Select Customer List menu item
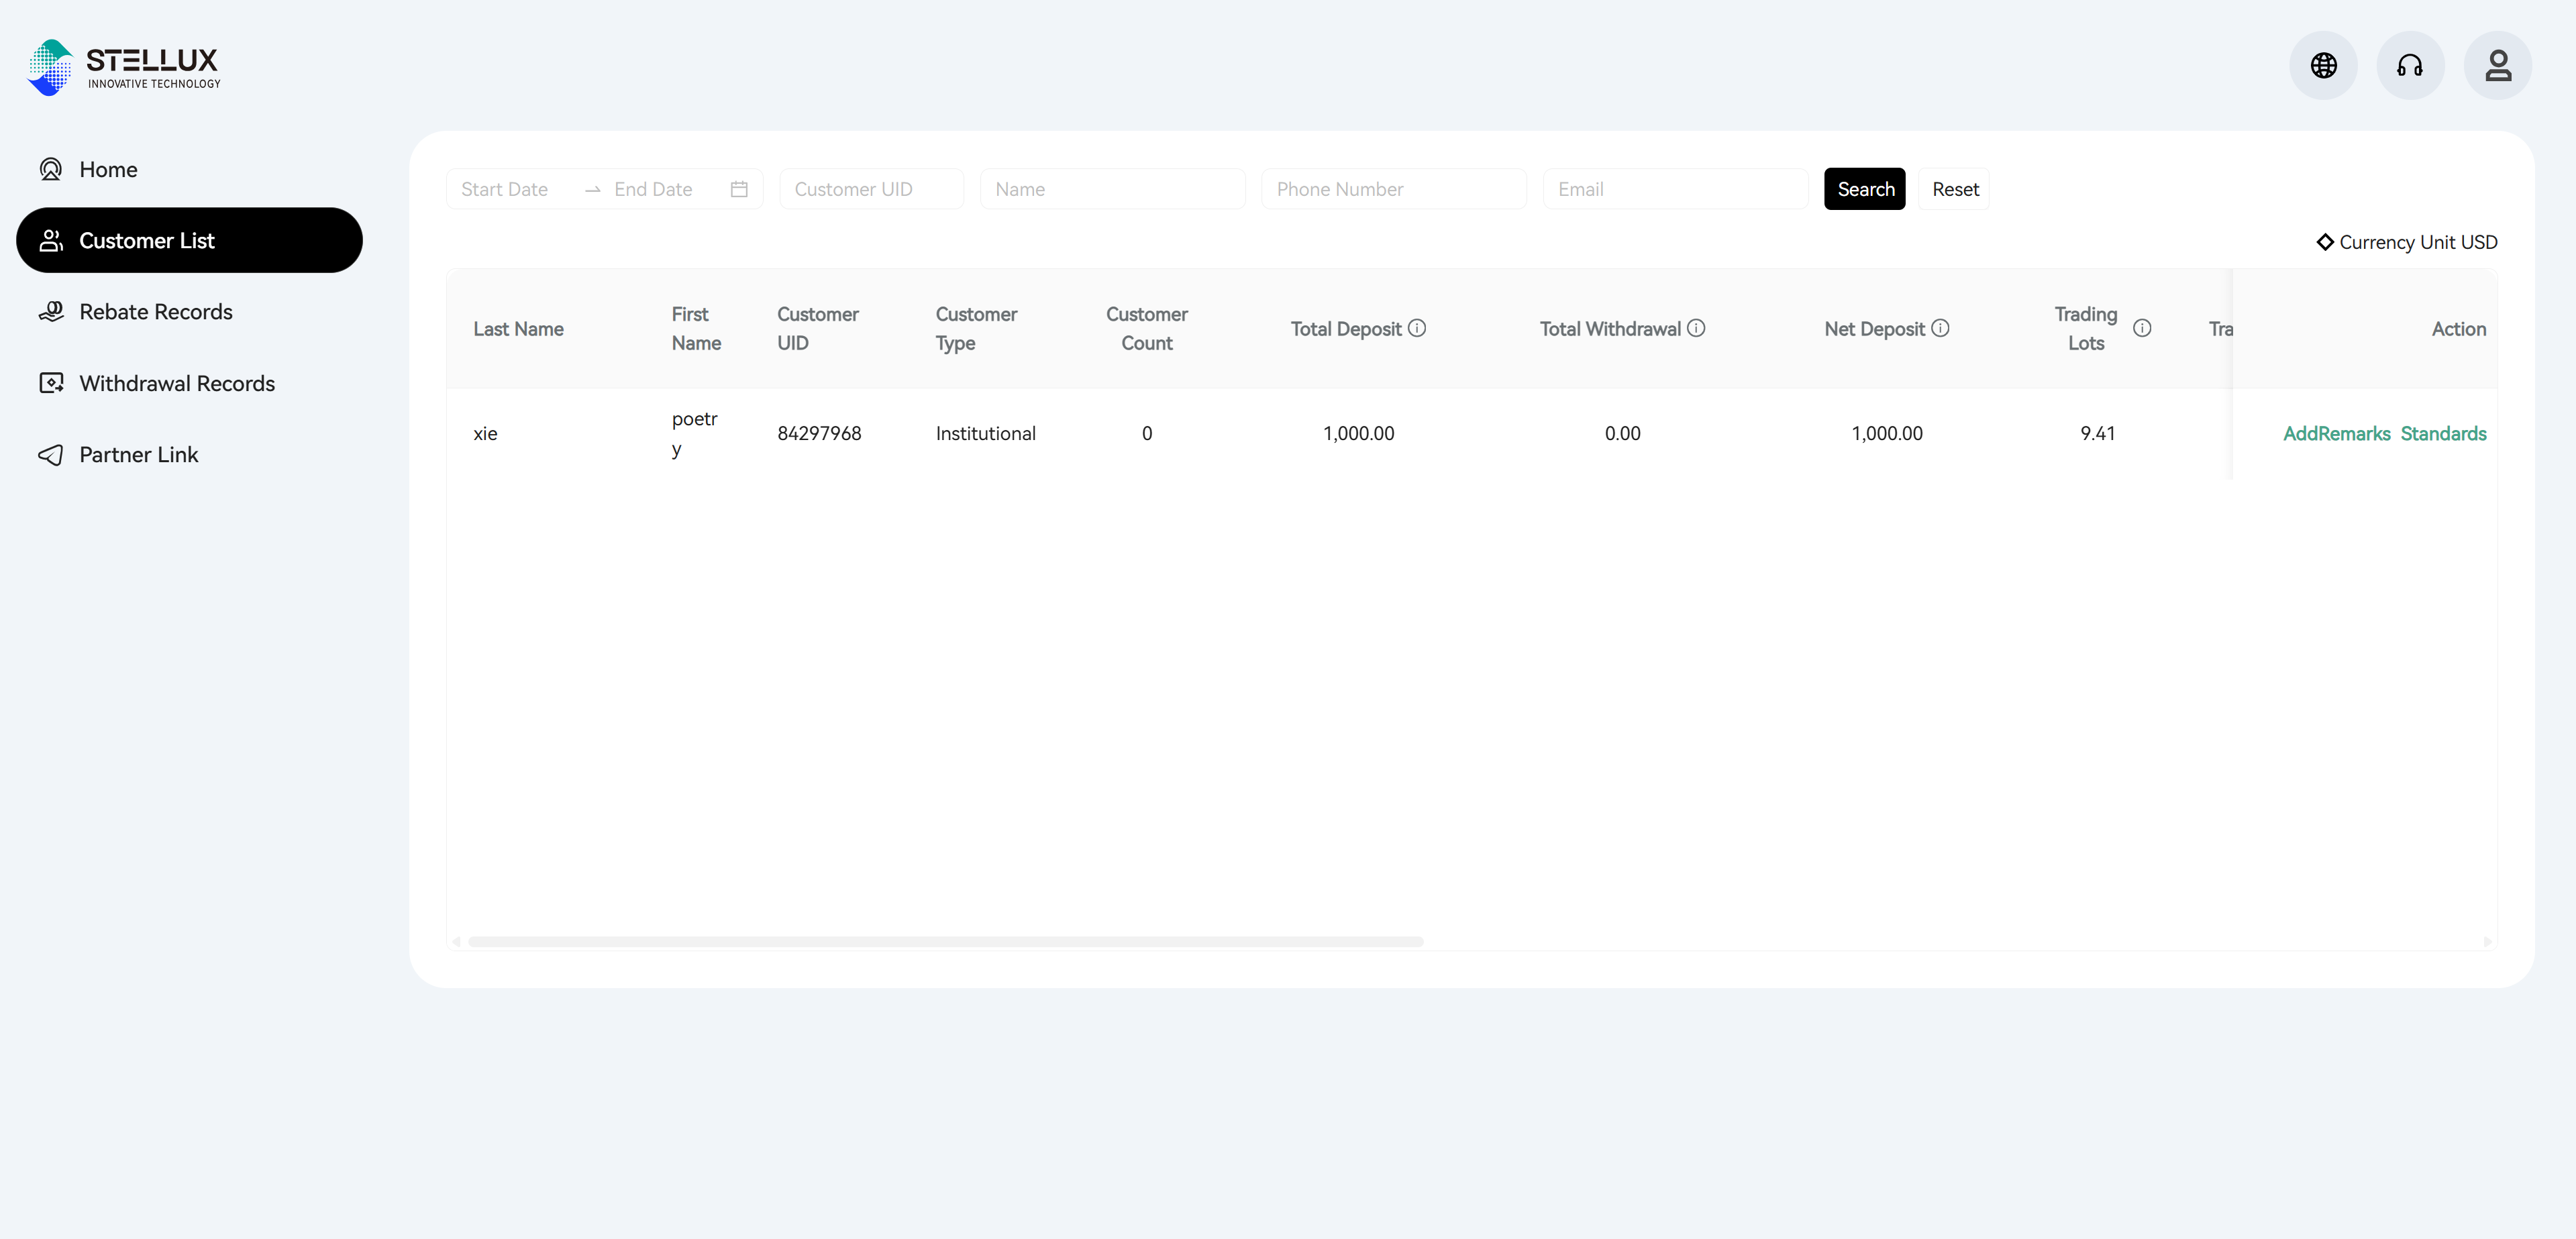2576x1239 pixels. coord(189,240)
